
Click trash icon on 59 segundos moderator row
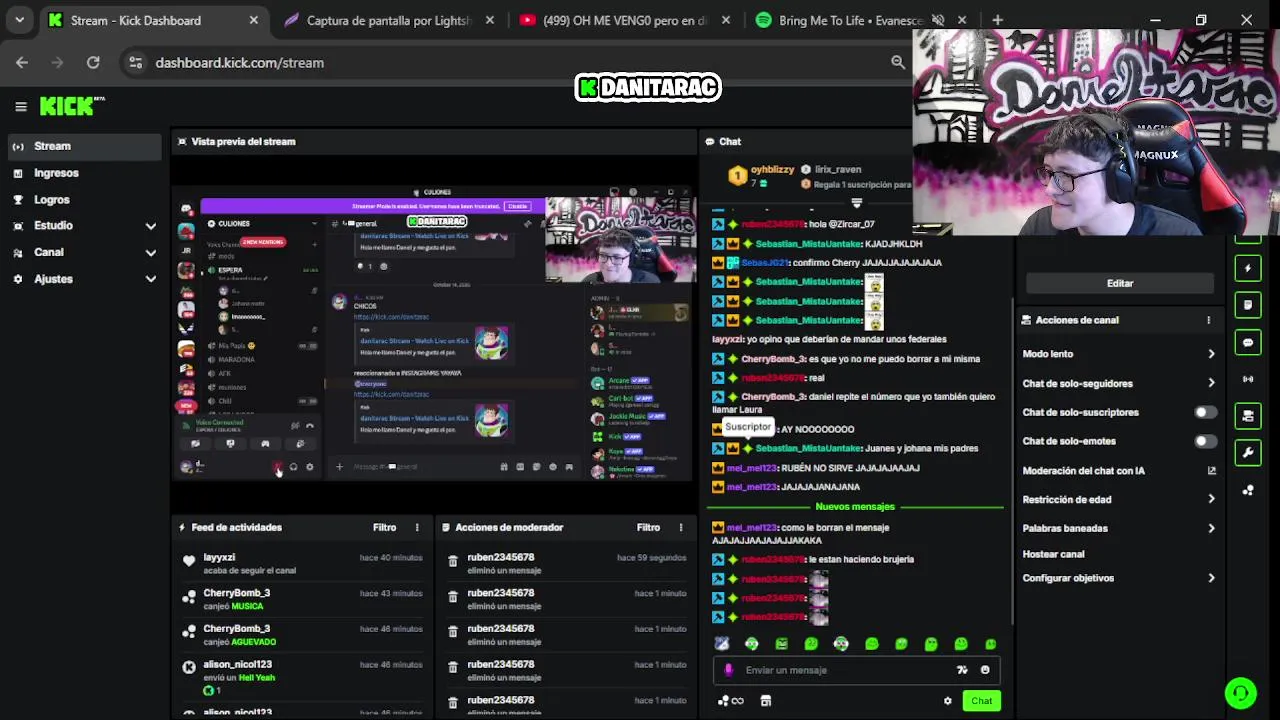coord(453,562)
